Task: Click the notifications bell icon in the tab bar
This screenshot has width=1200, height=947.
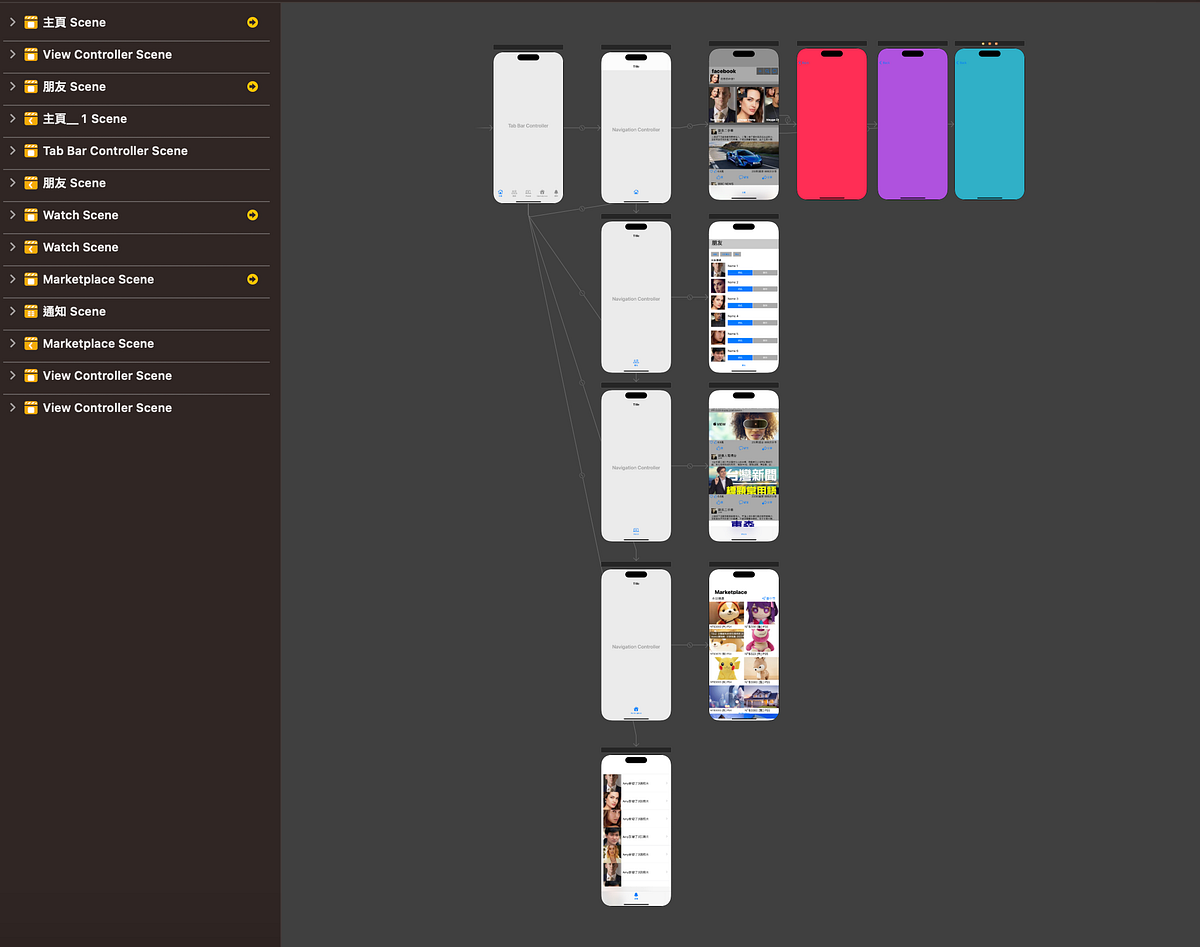Action: click(555, 192)
